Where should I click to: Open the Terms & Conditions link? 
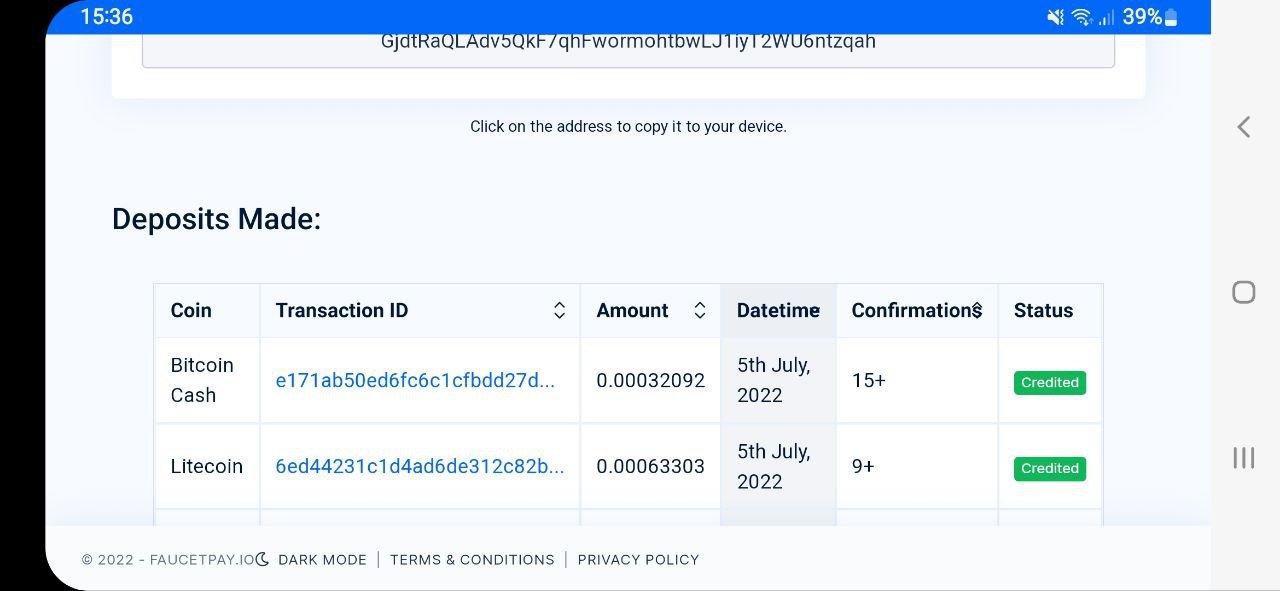[x=472, y=560]
